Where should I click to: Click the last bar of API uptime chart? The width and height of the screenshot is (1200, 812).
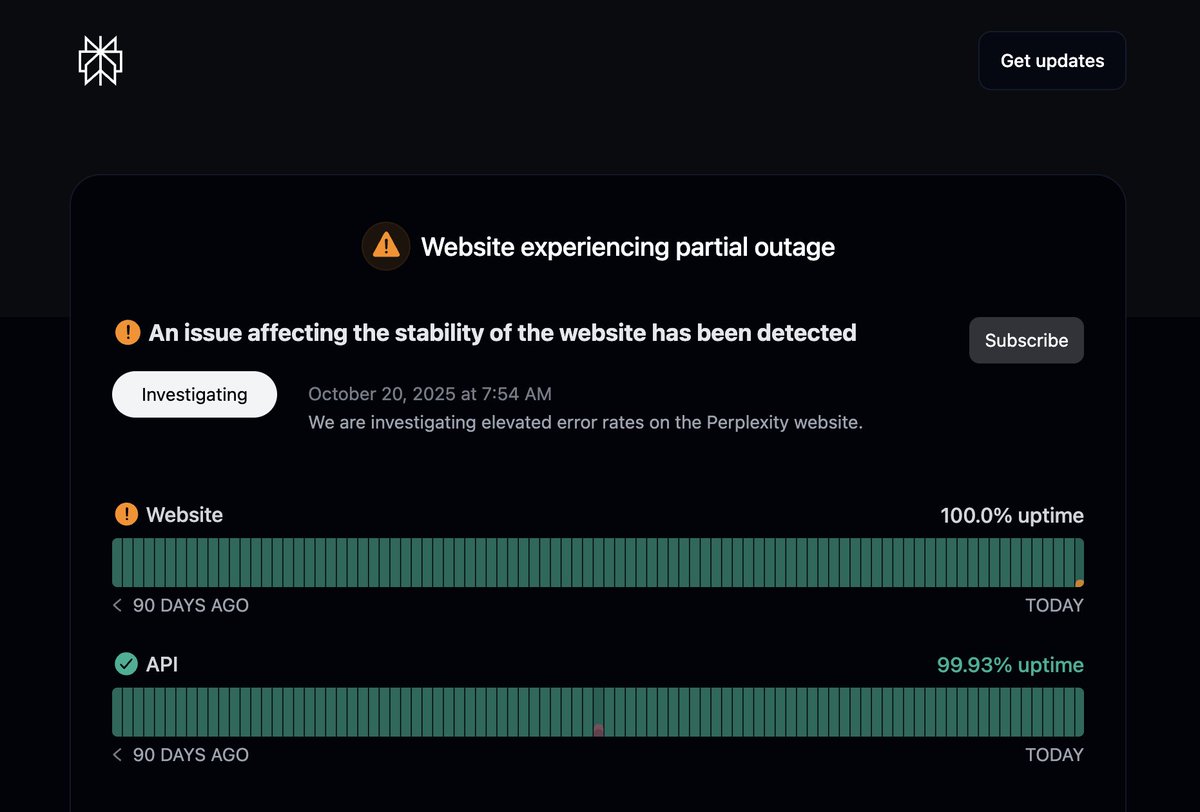1079,712
